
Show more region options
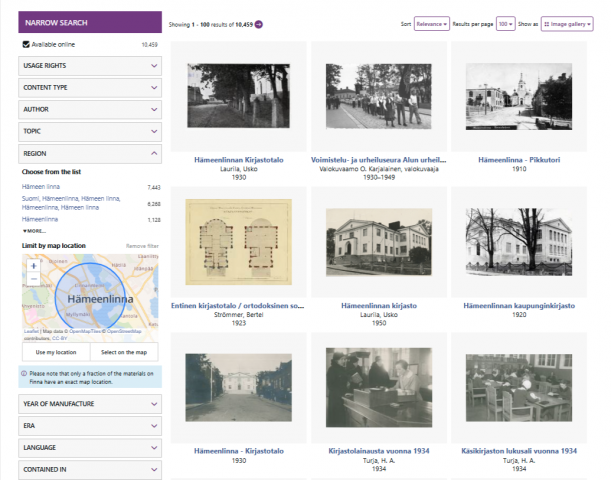[x=34, y=231]
